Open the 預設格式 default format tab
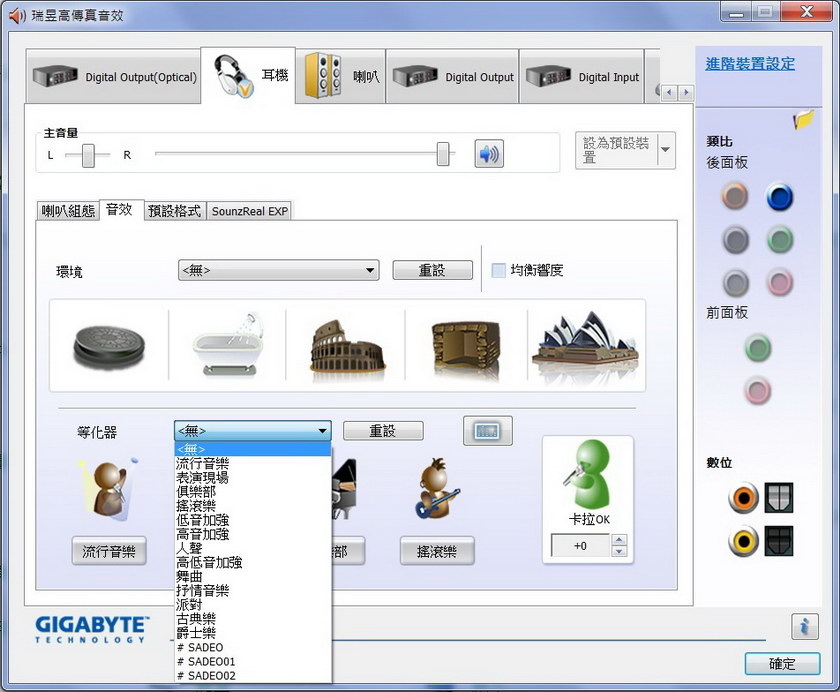840x692 pixels. [175, 211]
